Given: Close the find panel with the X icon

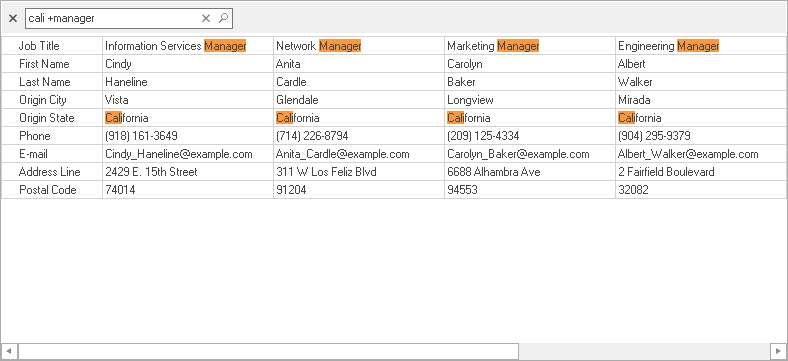Looking at the screenshot, I should pos(13,19).
